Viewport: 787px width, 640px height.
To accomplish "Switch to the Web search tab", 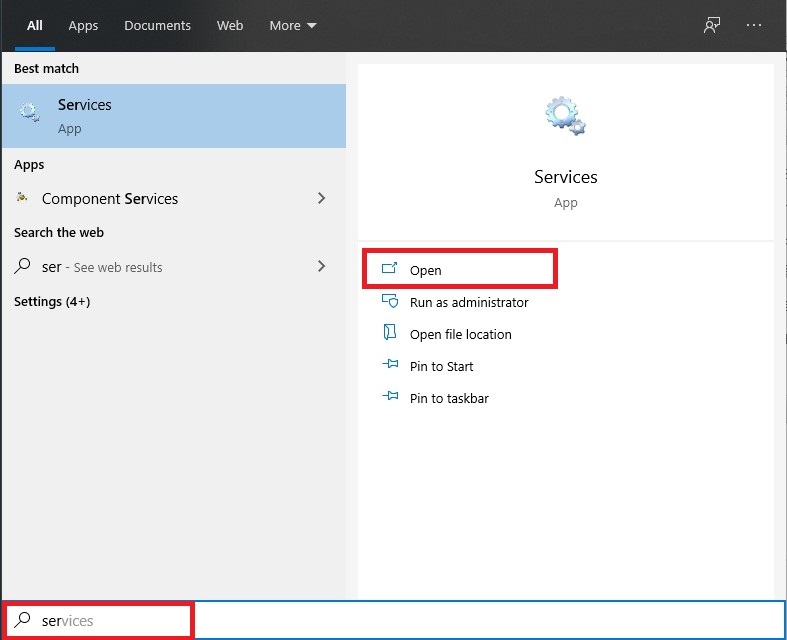I will (x=230, y=26).
